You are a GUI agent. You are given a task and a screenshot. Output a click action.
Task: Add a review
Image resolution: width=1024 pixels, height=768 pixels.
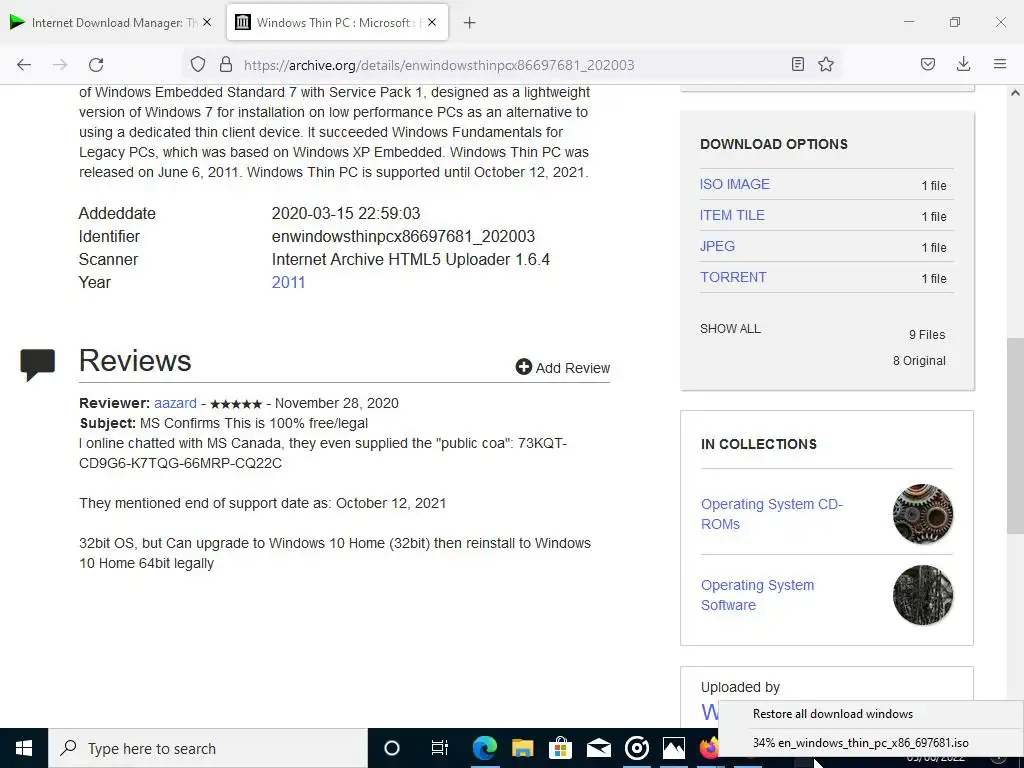click(x=562, y=368)
